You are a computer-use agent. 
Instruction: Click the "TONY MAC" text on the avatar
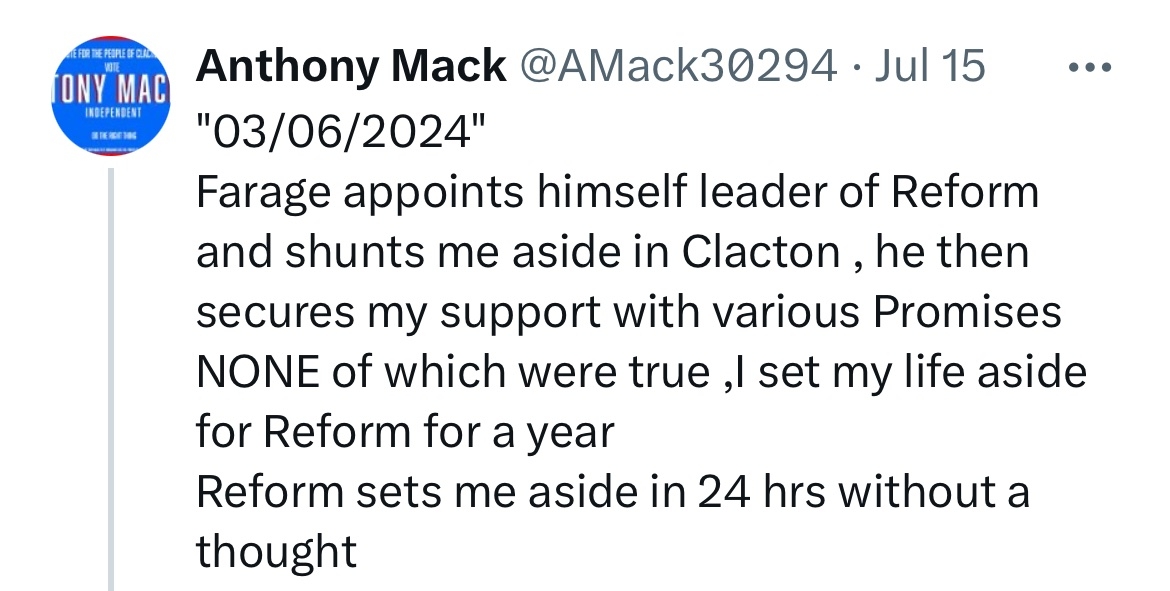(111, 92)
